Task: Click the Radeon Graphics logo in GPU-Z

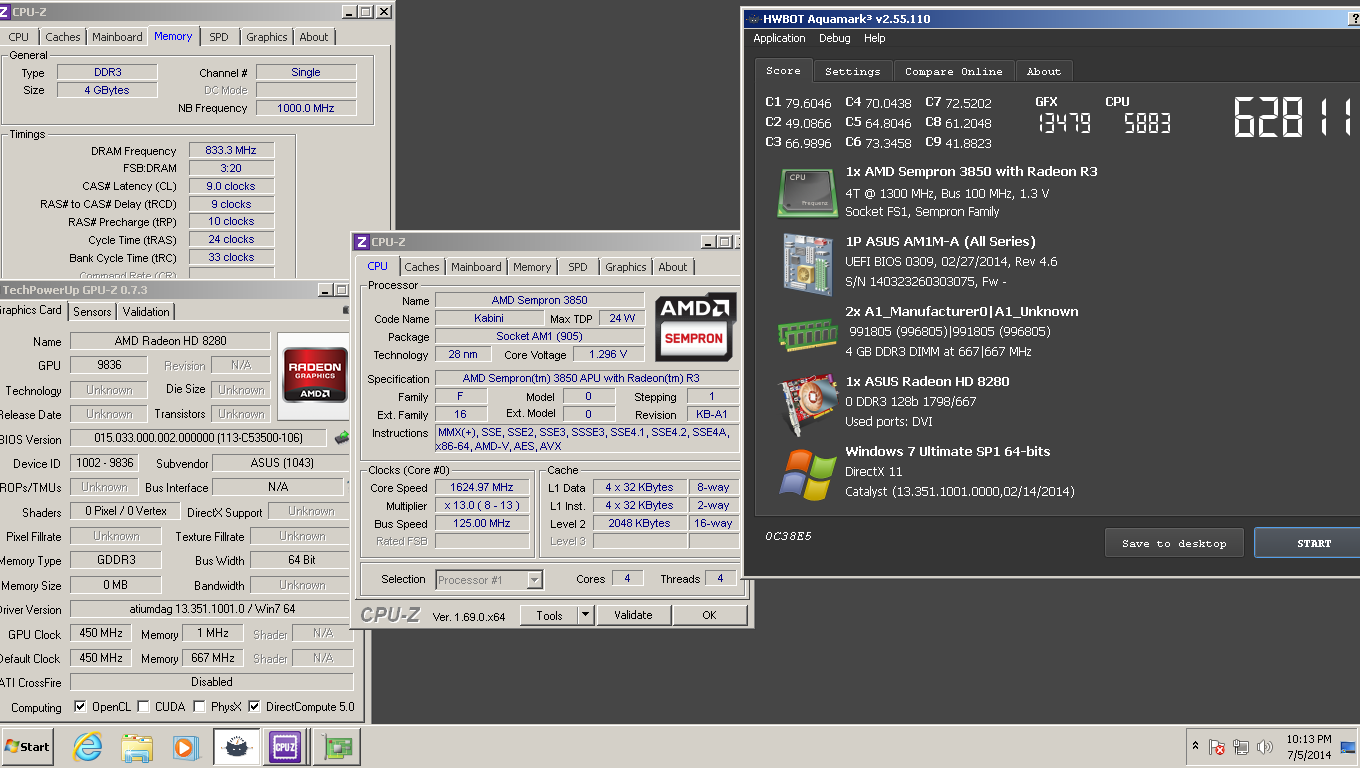Action: point(315,375)
